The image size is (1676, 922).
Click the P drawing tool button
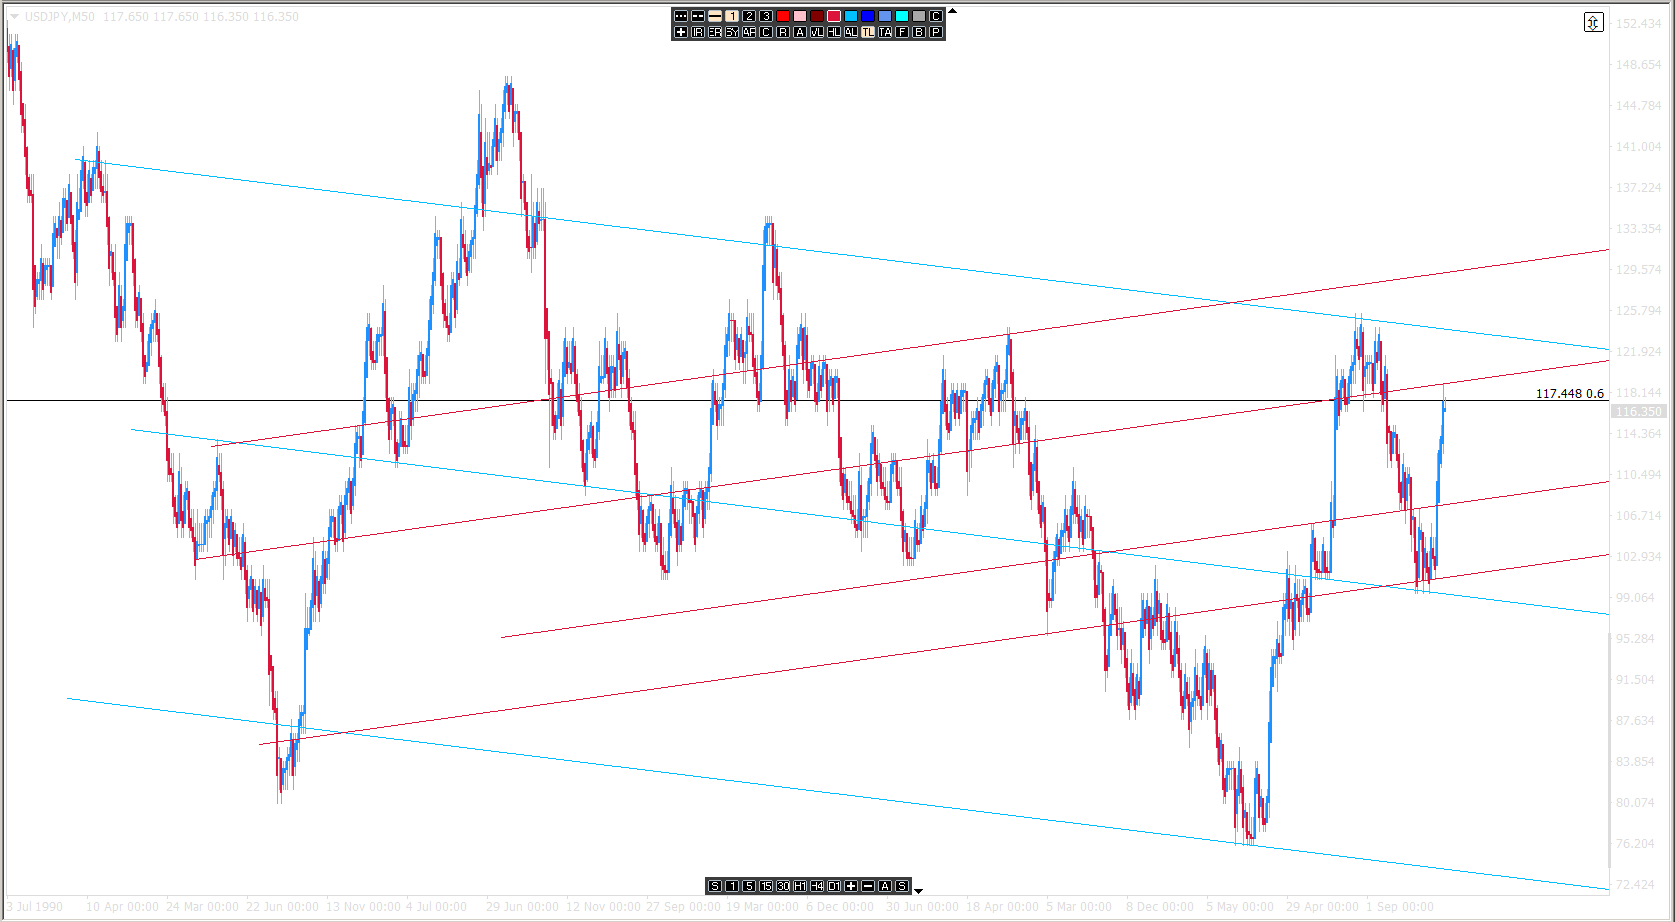click(936, 32)
